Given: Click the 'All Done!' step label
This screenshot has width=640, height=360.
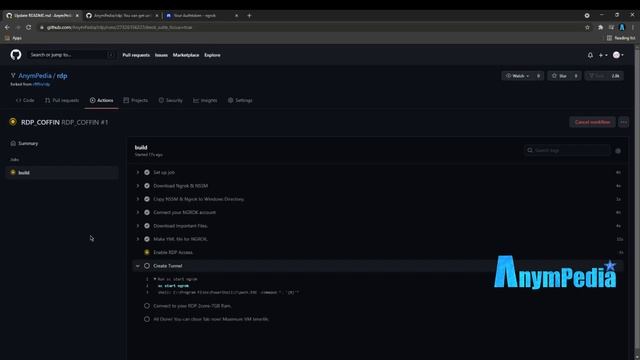Looking at the screenshot, I should pos(211,319).
